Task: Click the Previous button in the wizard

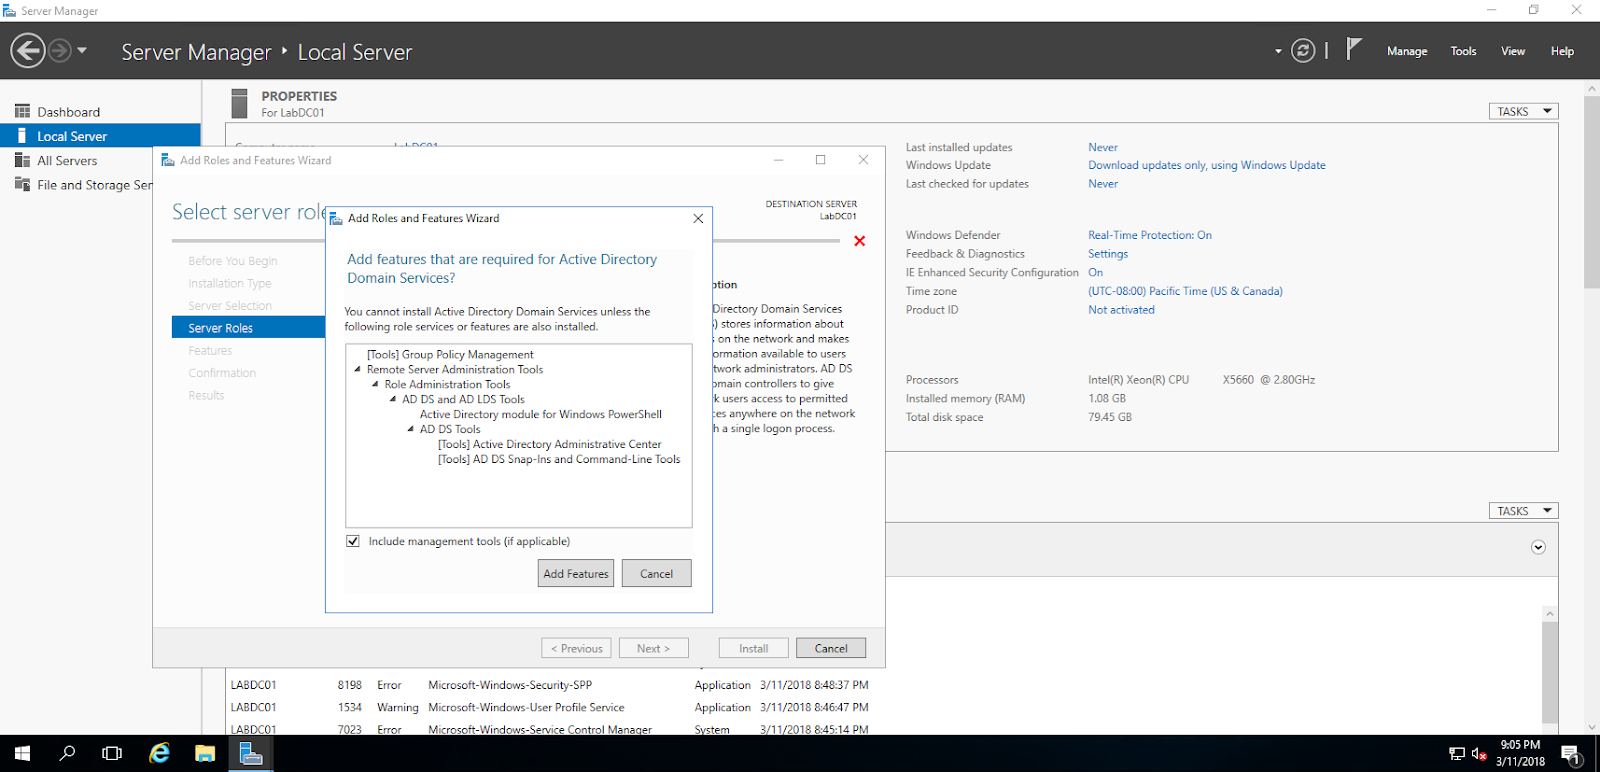Action: pos(577,648)
